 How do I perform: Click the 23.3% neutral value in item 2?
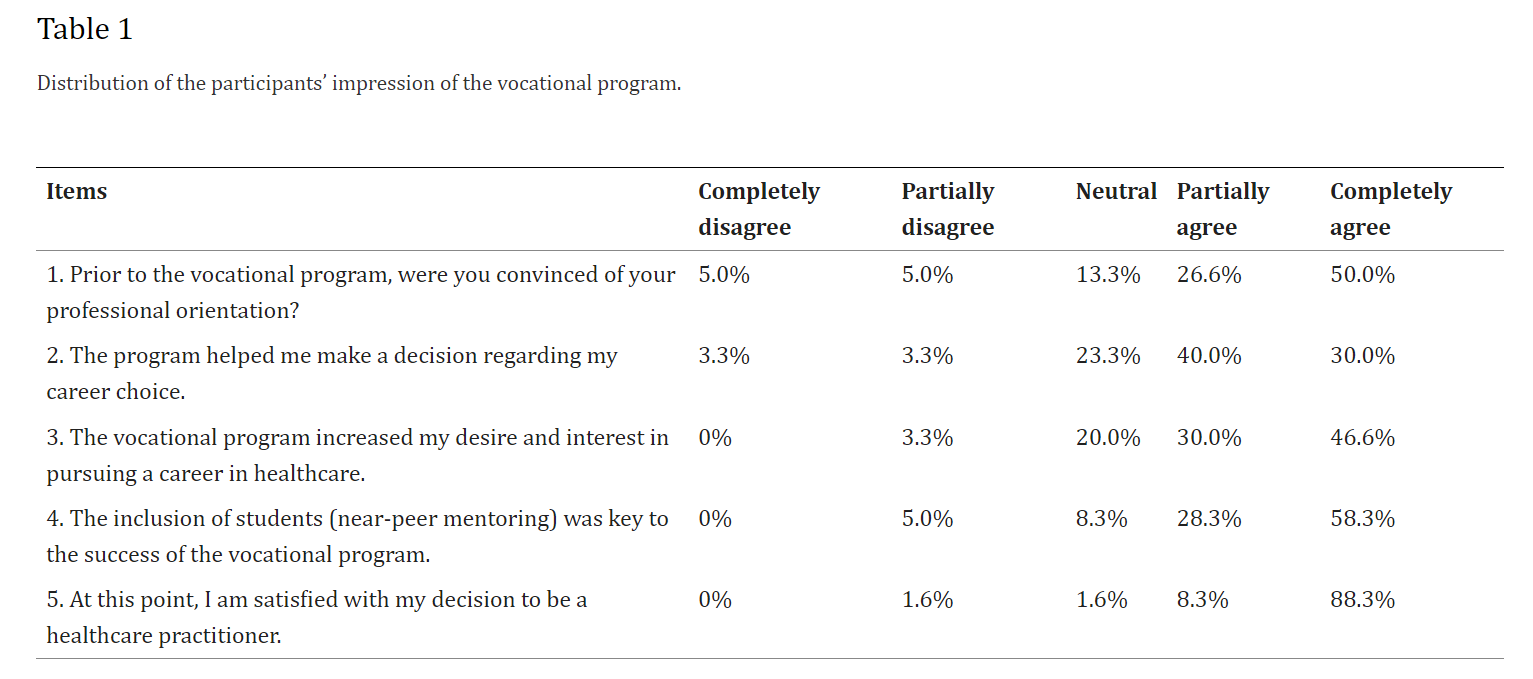(x=1108, y=356)
